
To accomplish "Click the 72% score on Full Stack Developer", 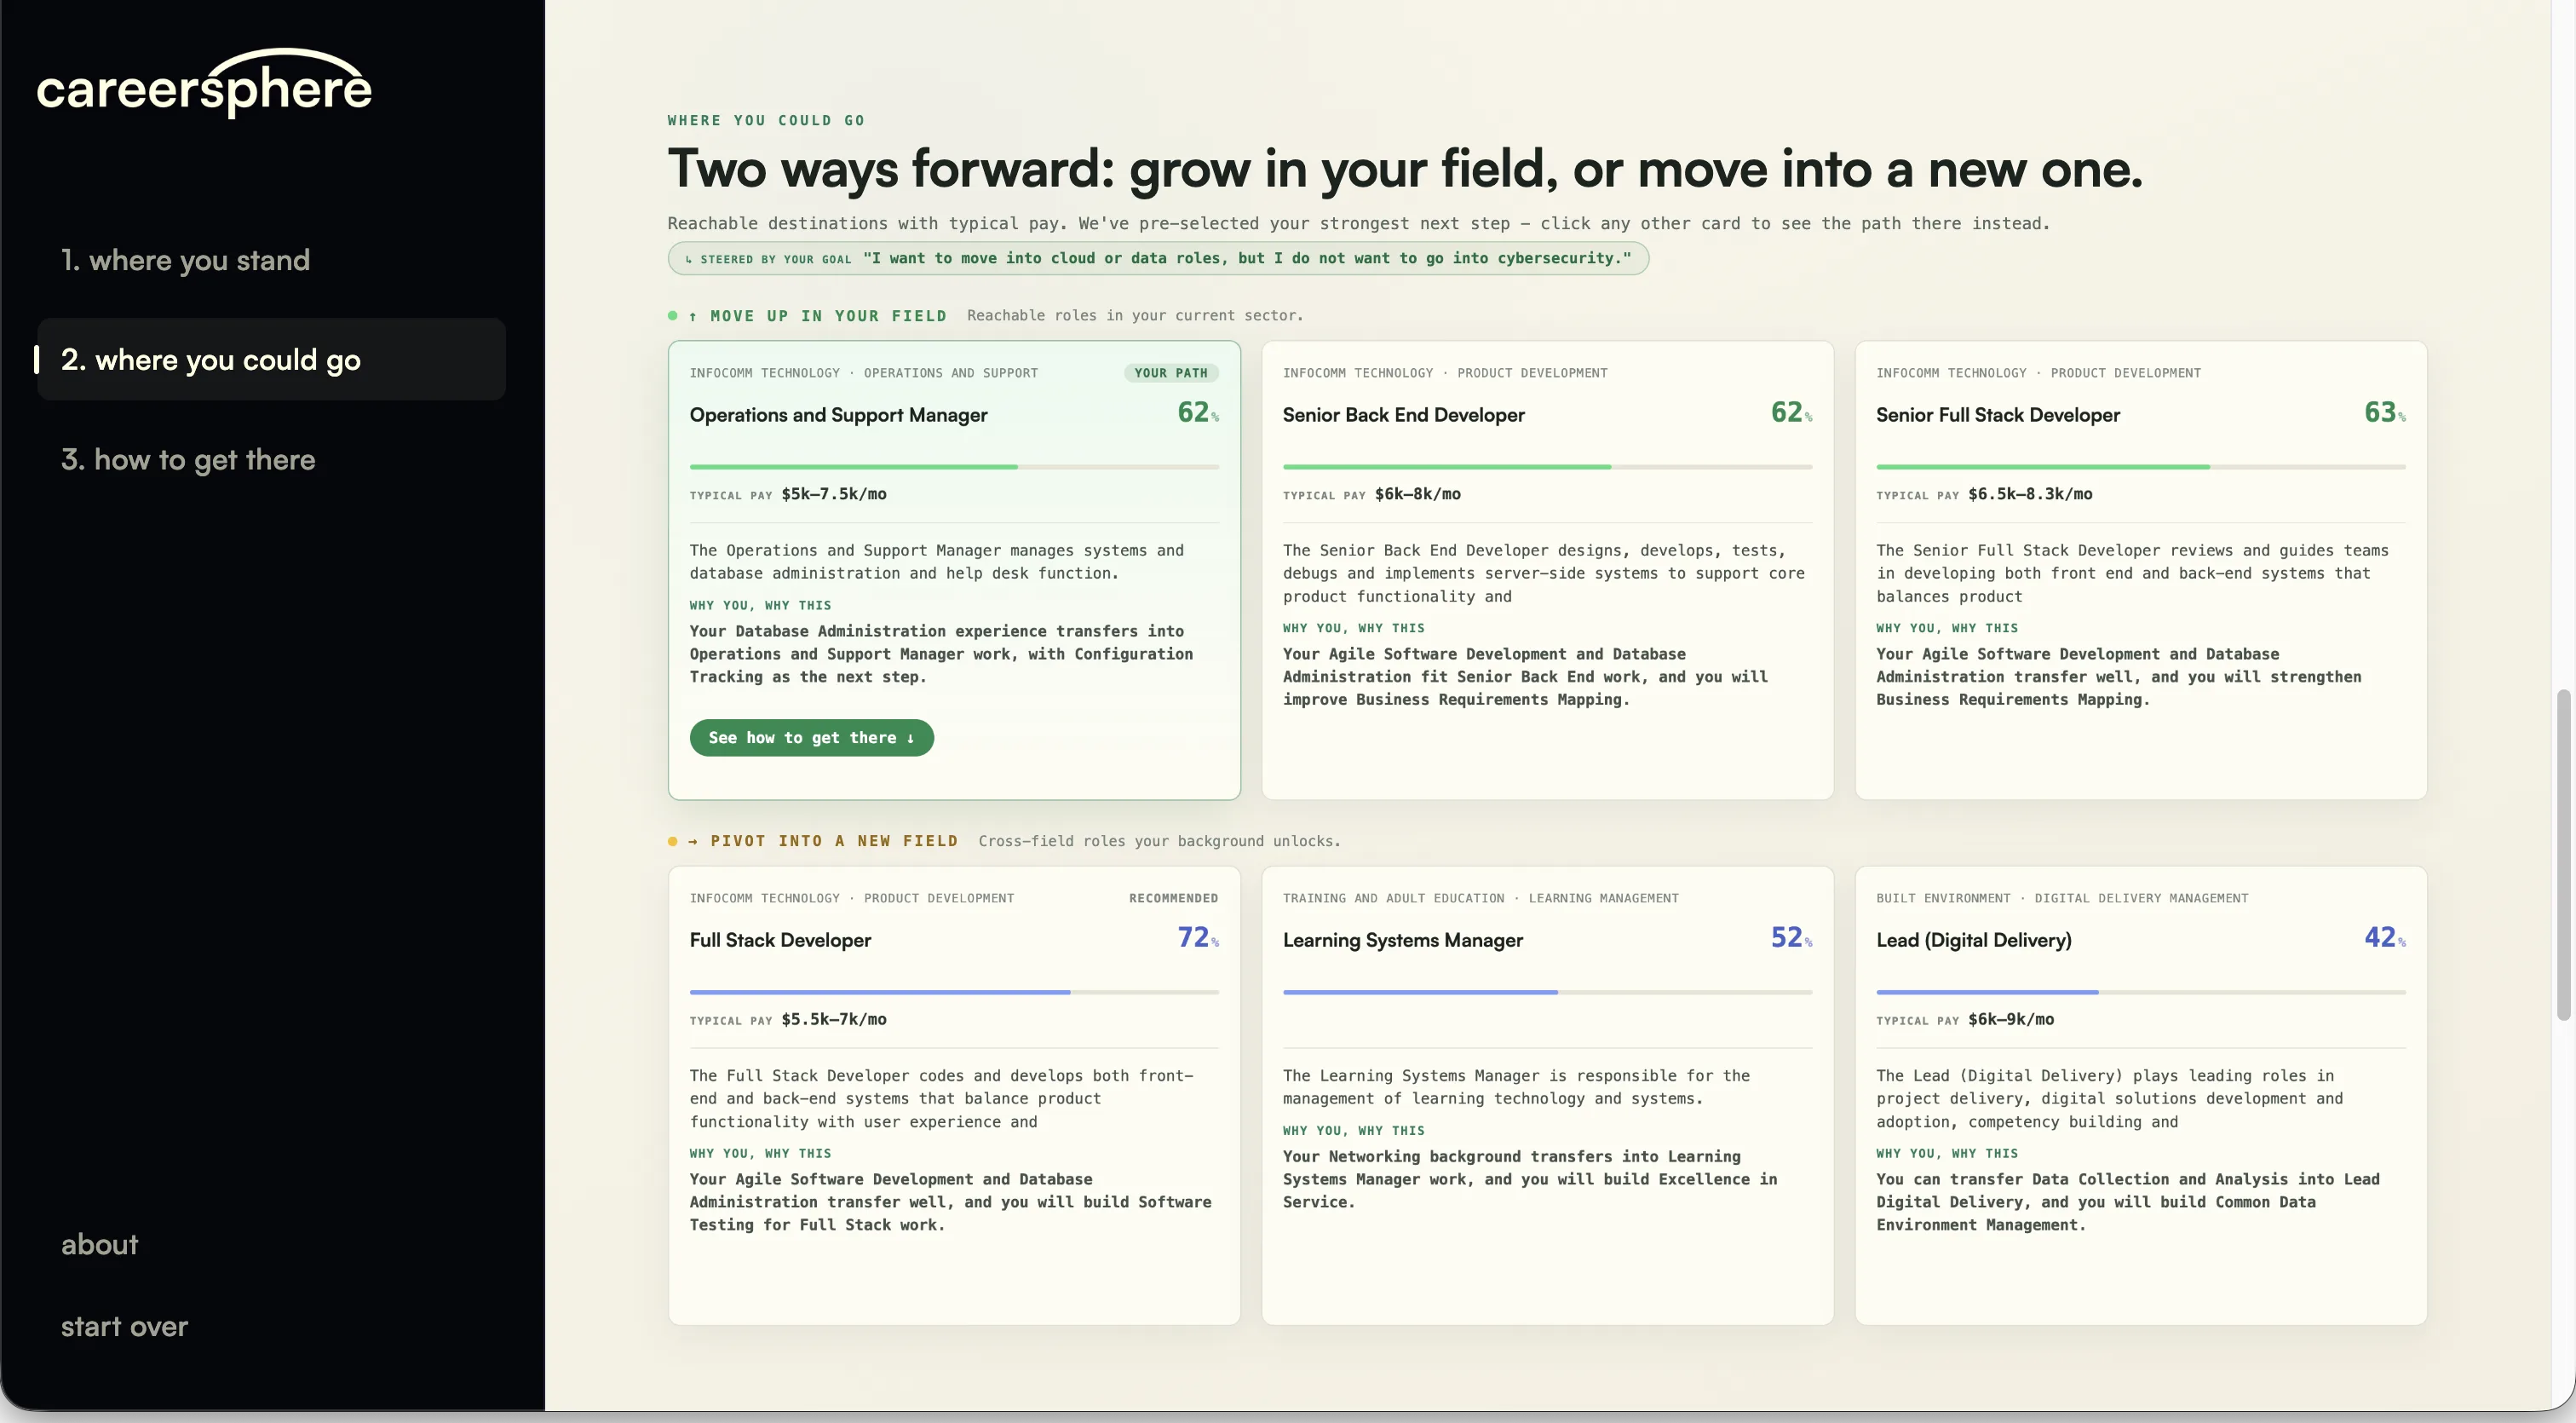I will pyautogui.click(x=1198, y=937).
